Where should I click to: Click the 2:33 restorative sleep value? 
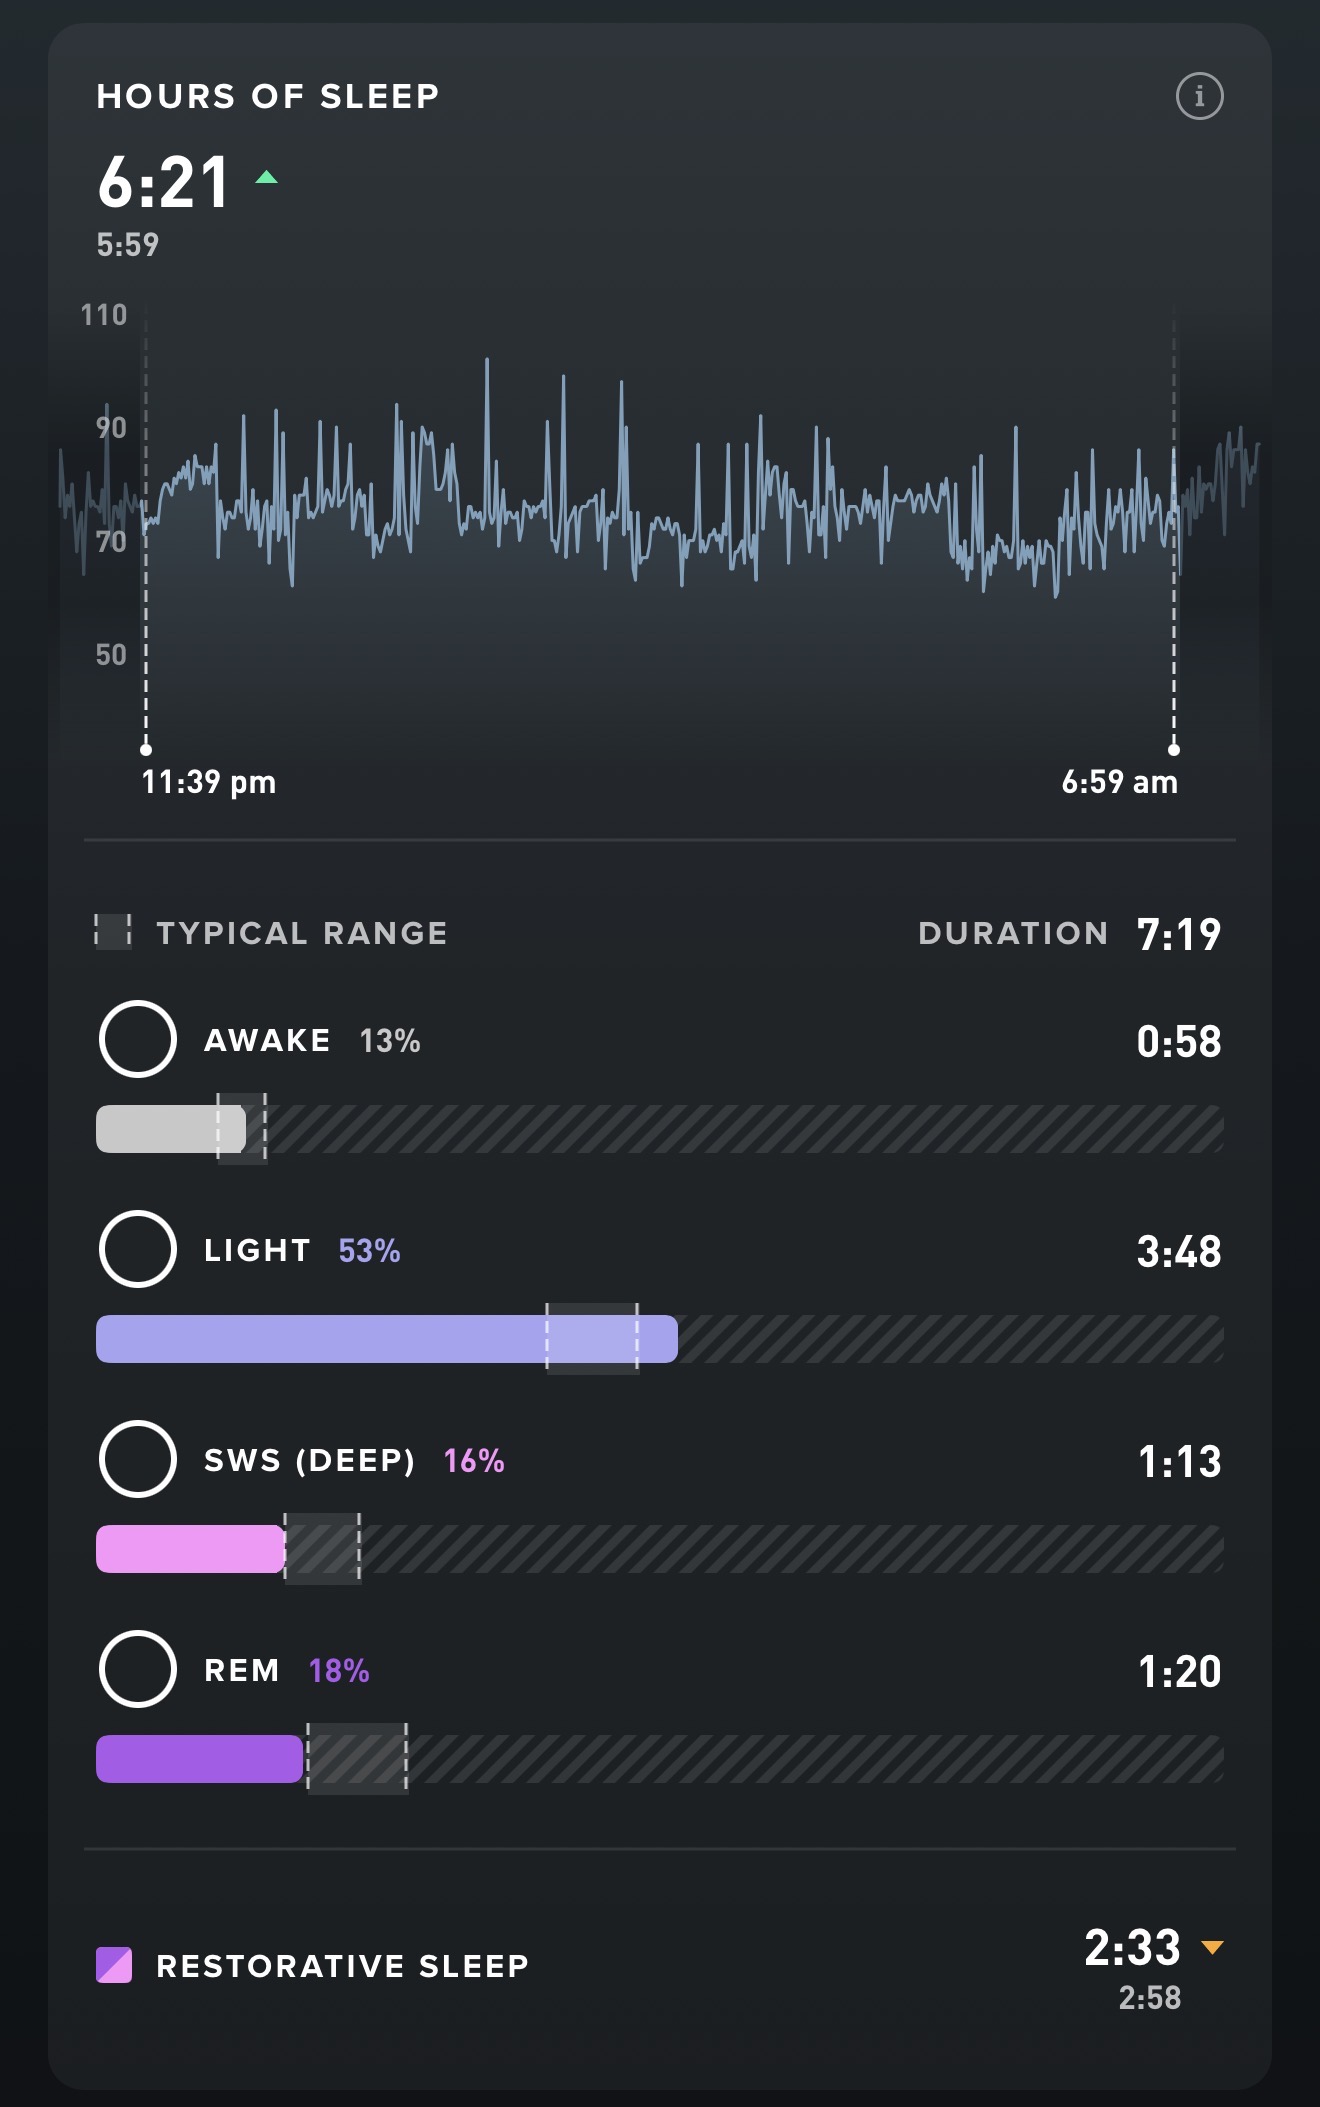1132,1947
